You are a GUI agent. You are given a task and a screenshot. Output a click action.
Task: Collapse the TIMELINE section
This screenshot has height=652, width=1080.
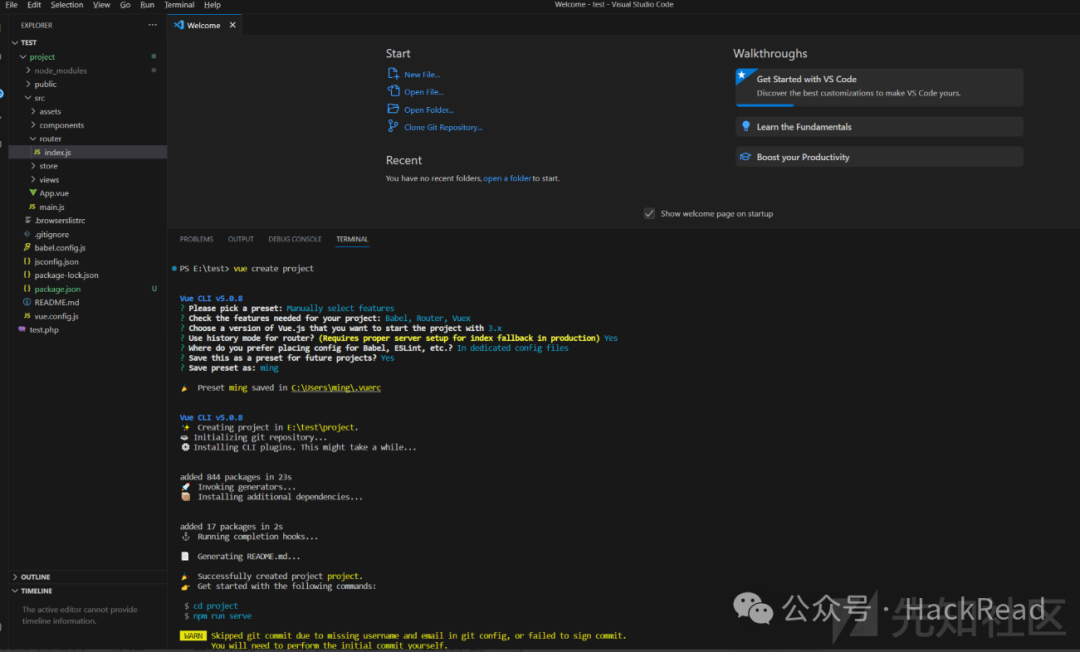pyautogui.click(x=14, y=591)
